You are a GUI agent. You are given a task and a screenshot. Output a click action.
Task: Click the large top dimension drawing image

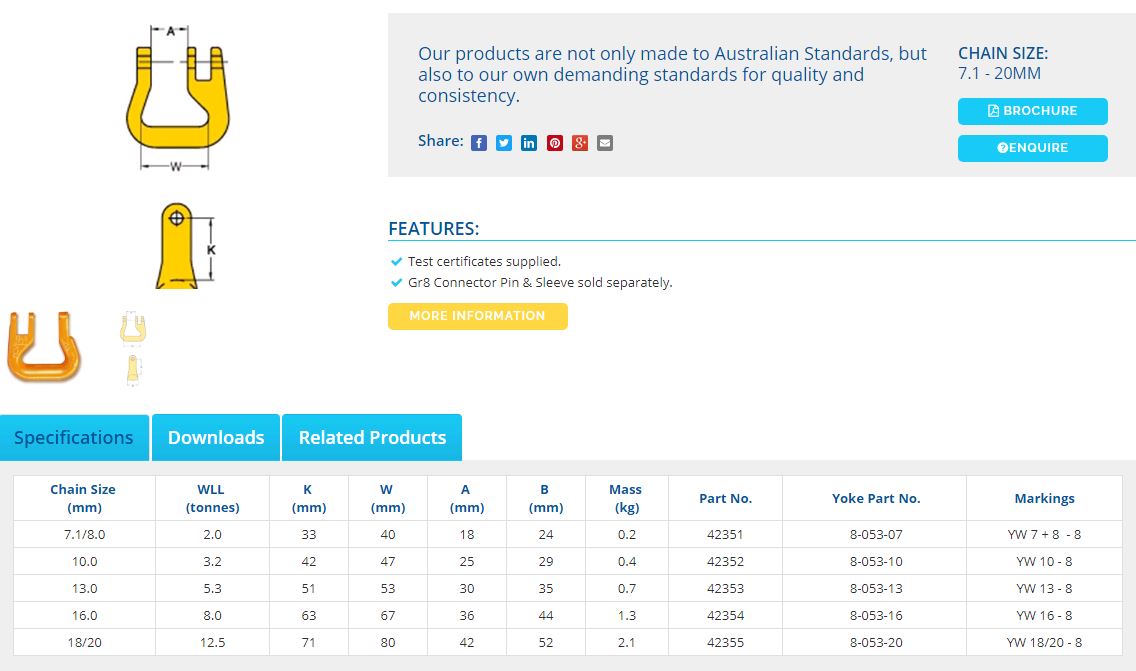pos(178,96)
